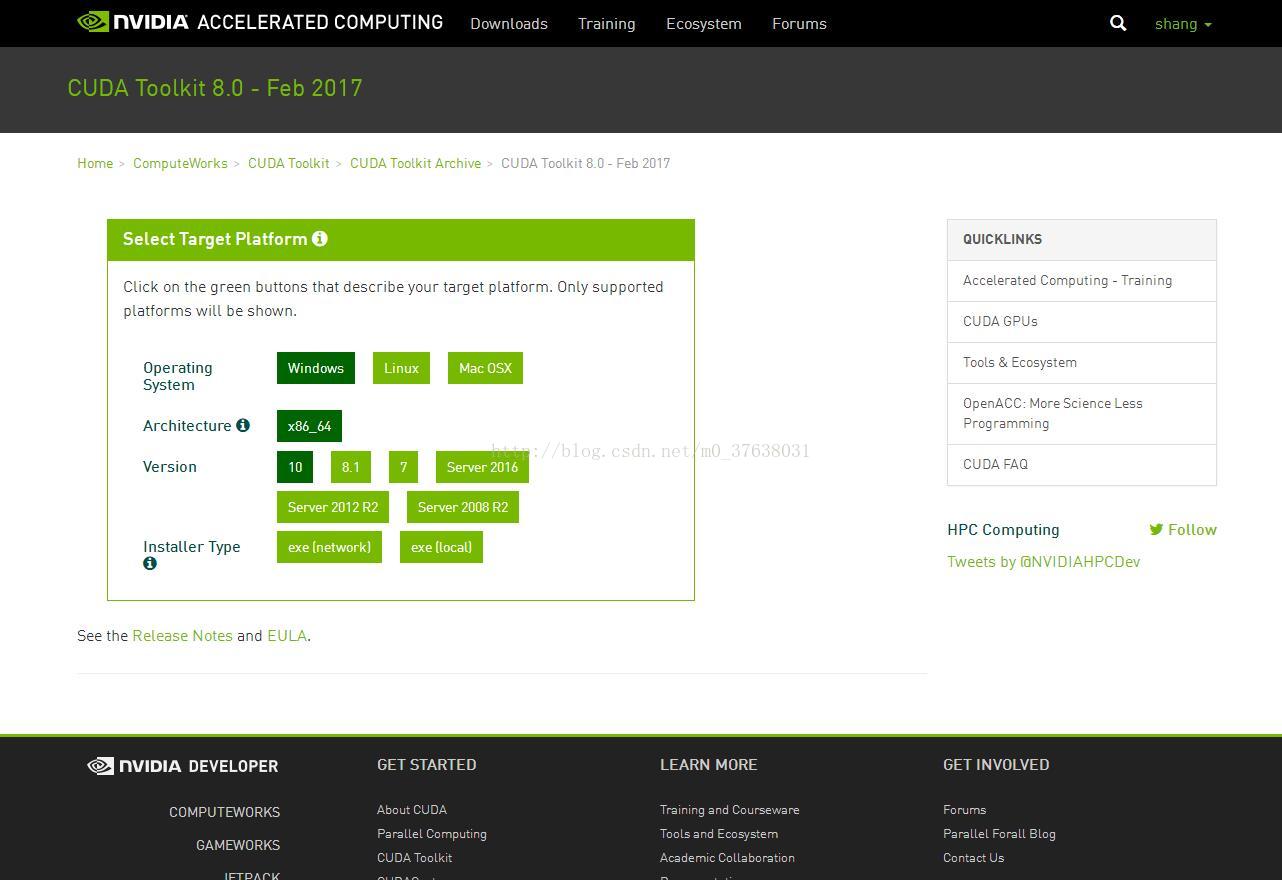Open Tools & Ecosystem quicklink

pos(1082,363)
